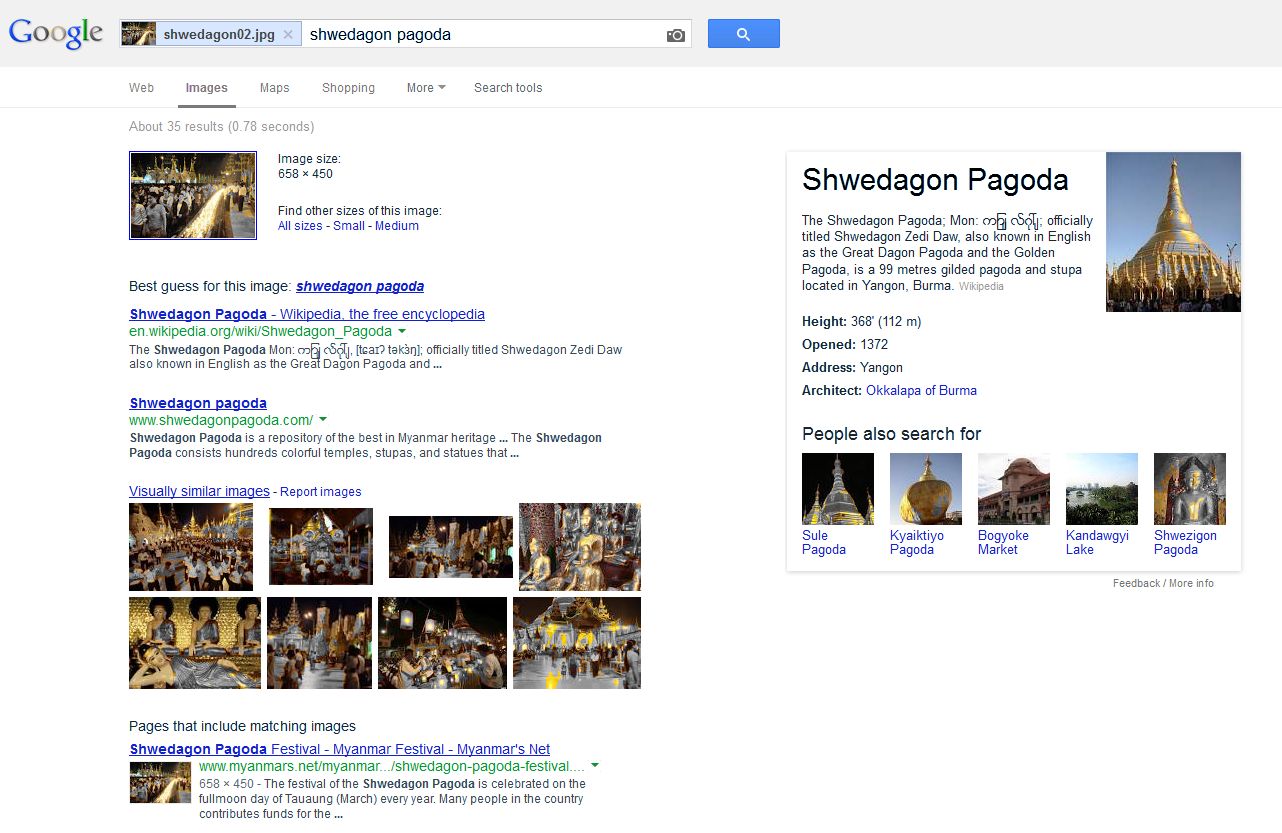
Task: Switch to the Maps tab
Action: [274, 88]
